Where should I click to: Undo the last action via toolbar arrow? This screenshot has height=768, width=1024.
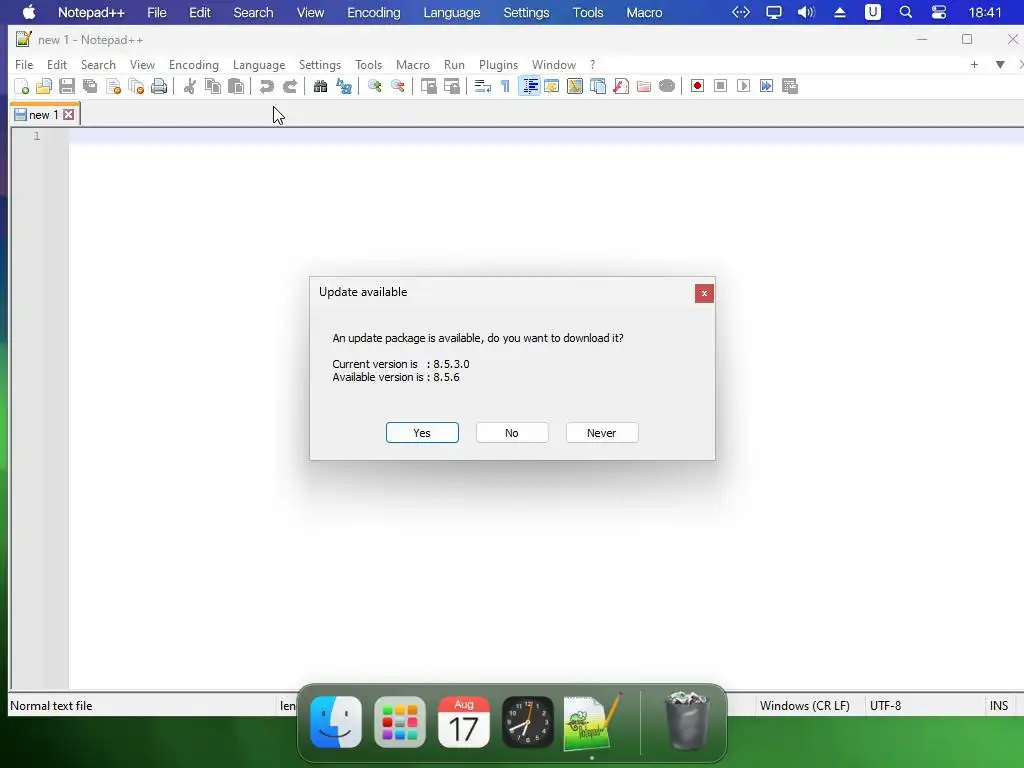click(266, 86)
